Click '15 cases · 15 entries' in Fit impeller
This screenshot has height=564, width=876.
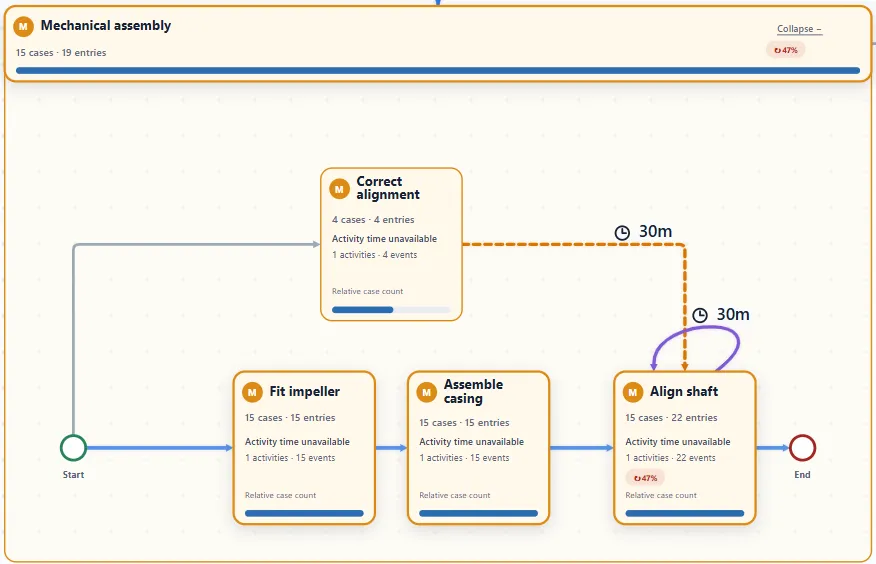[x=290, y=418]
